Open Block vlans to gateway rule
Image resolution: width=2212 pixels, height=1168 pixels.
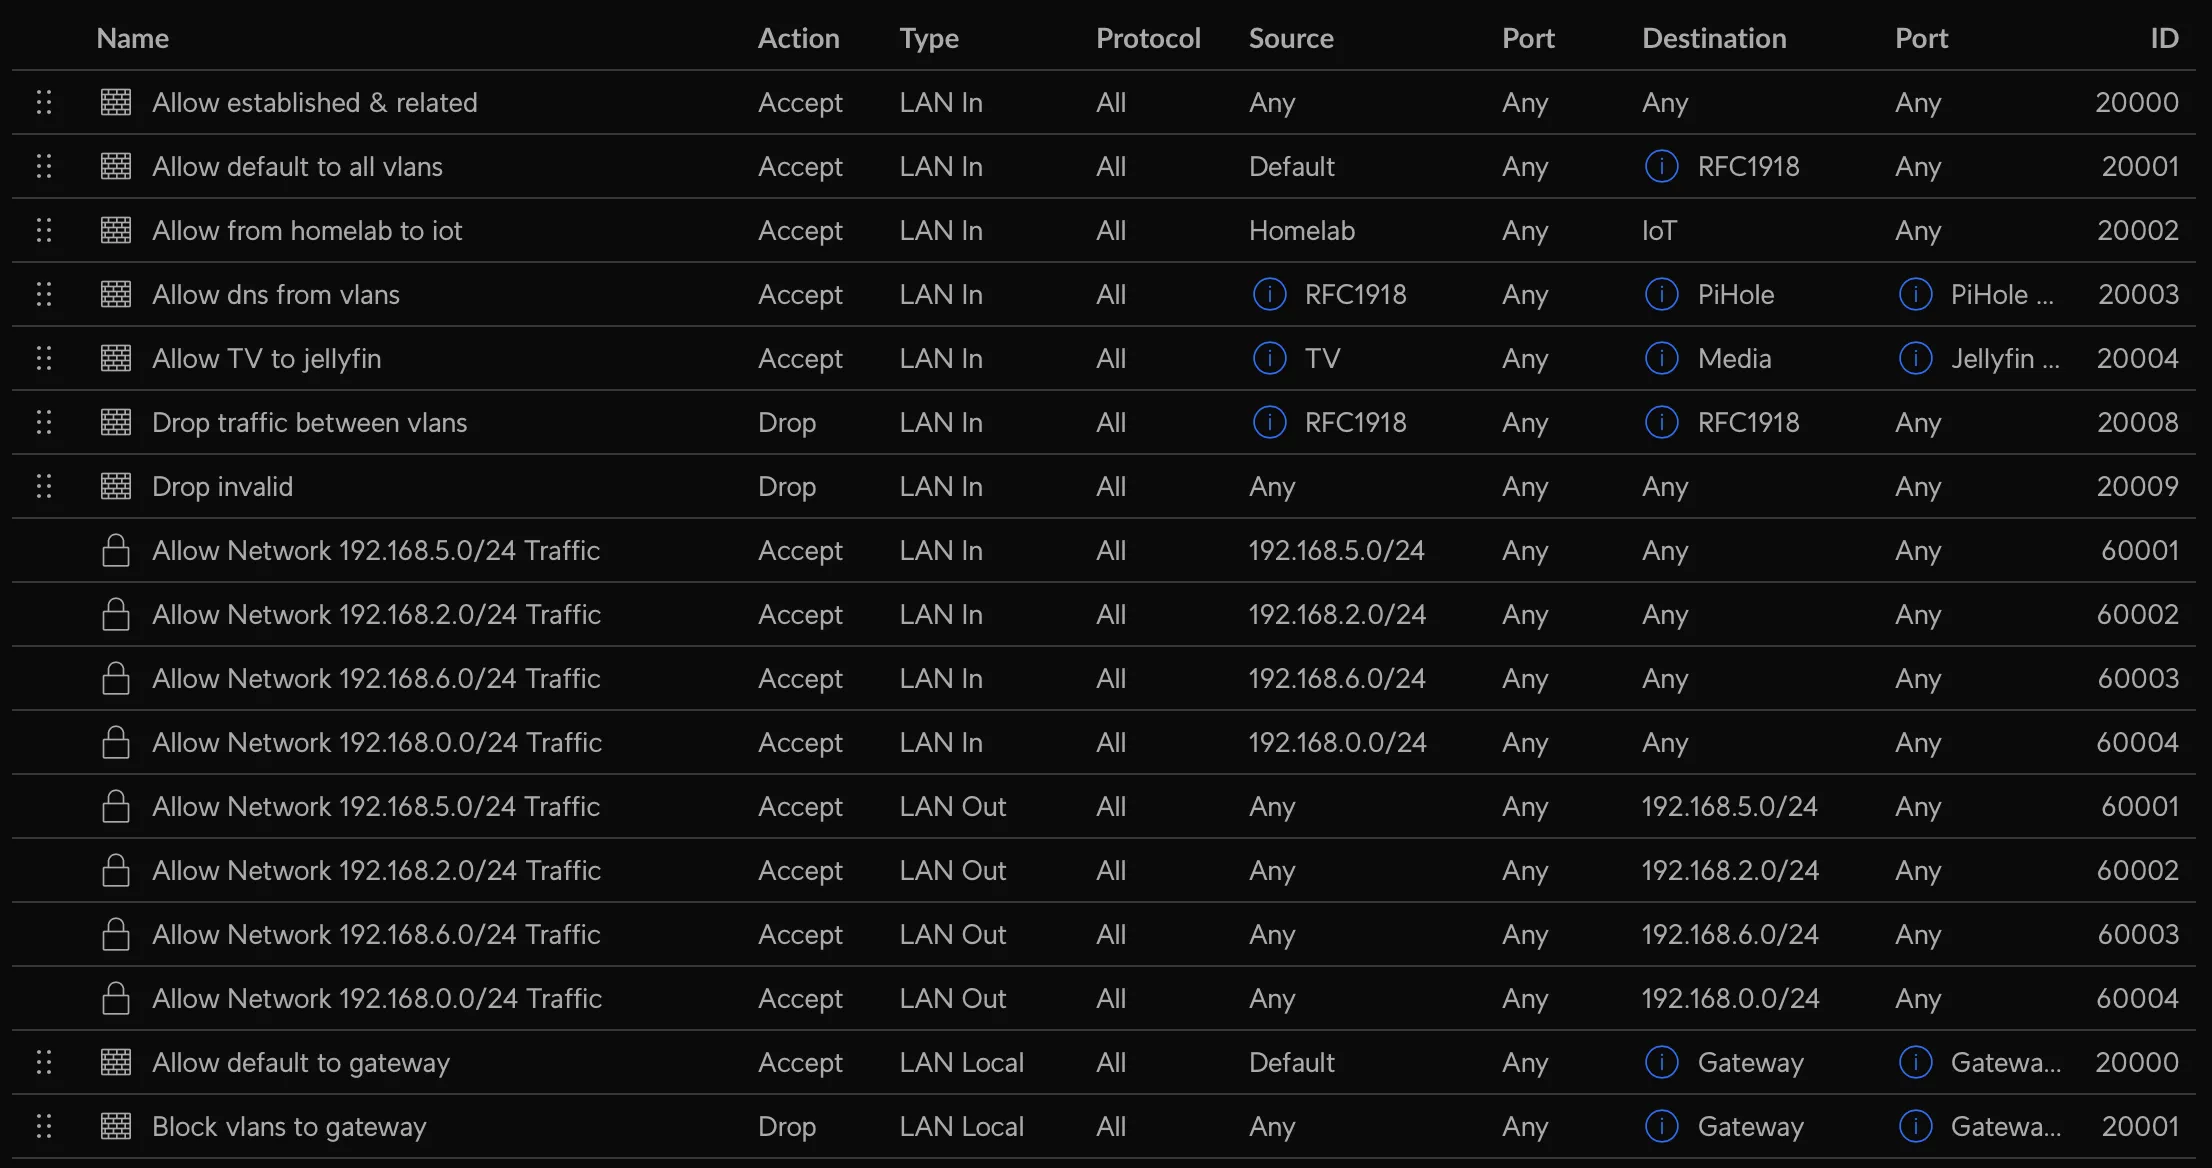(x=1104, y=1126)
